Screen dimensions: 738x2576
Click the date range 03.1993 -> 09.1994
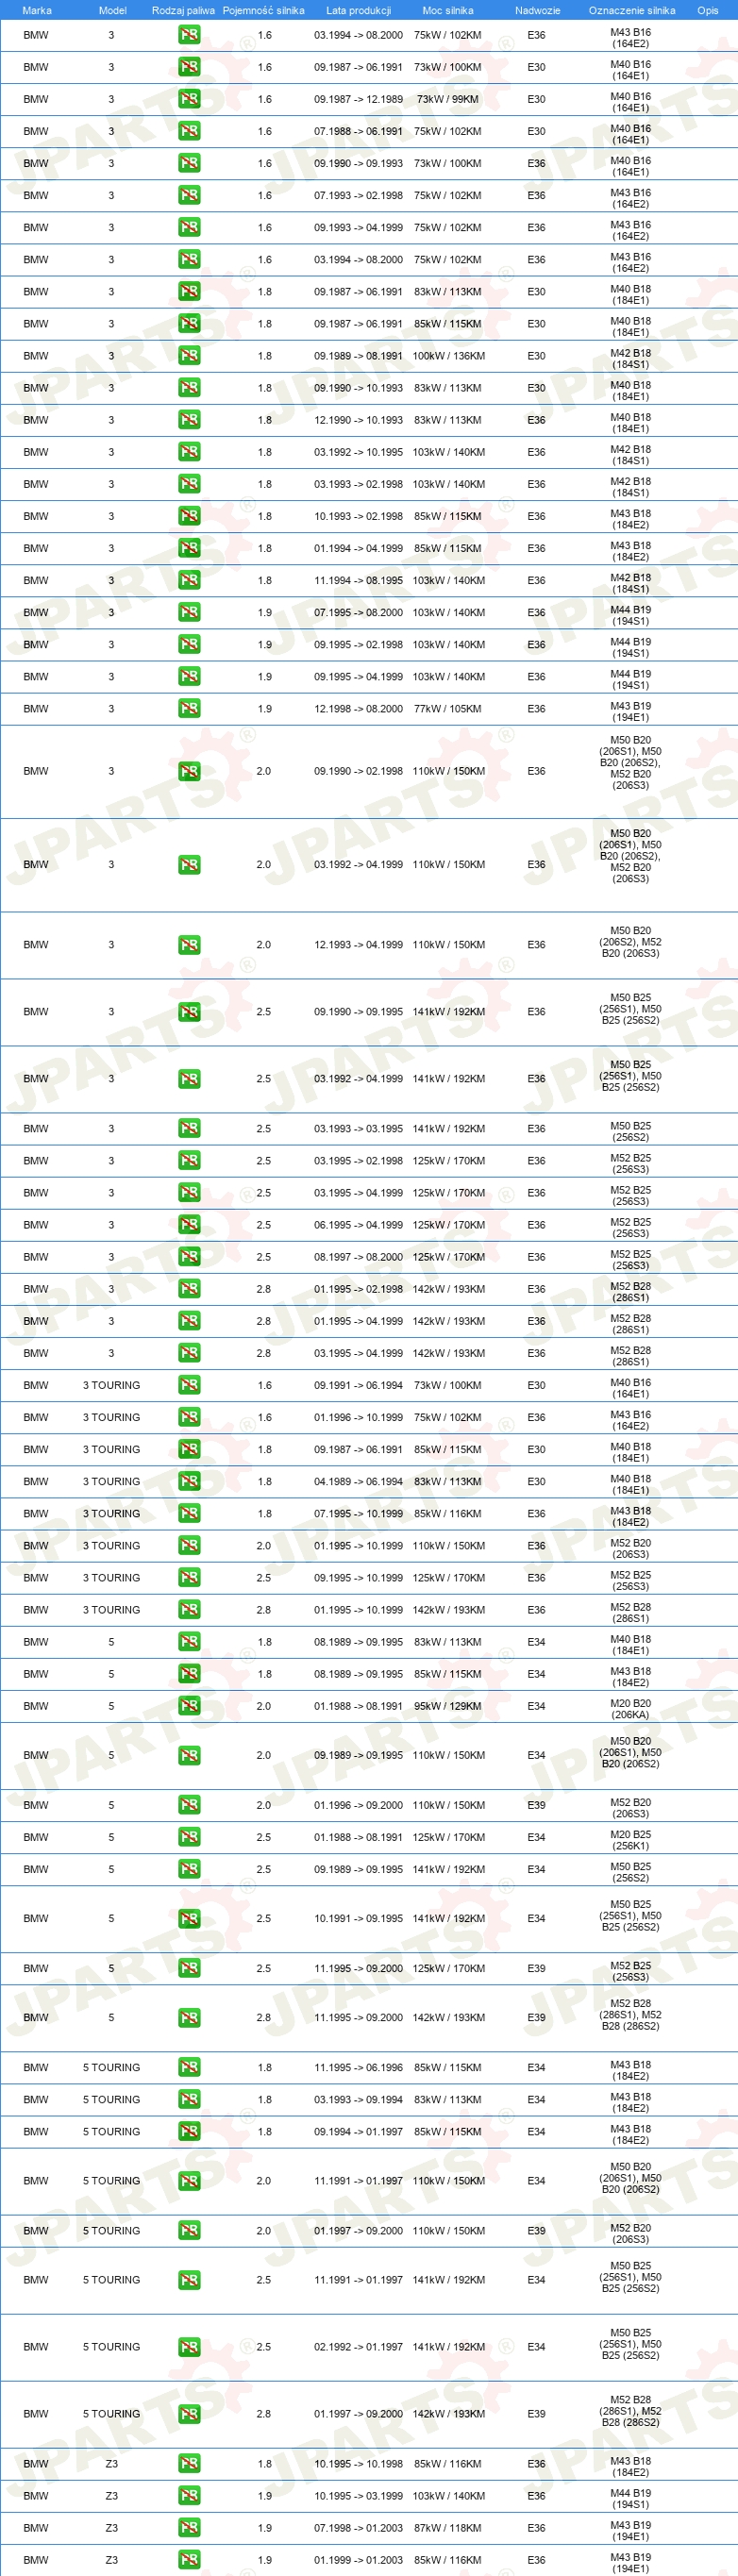(x=358, y=2099)
